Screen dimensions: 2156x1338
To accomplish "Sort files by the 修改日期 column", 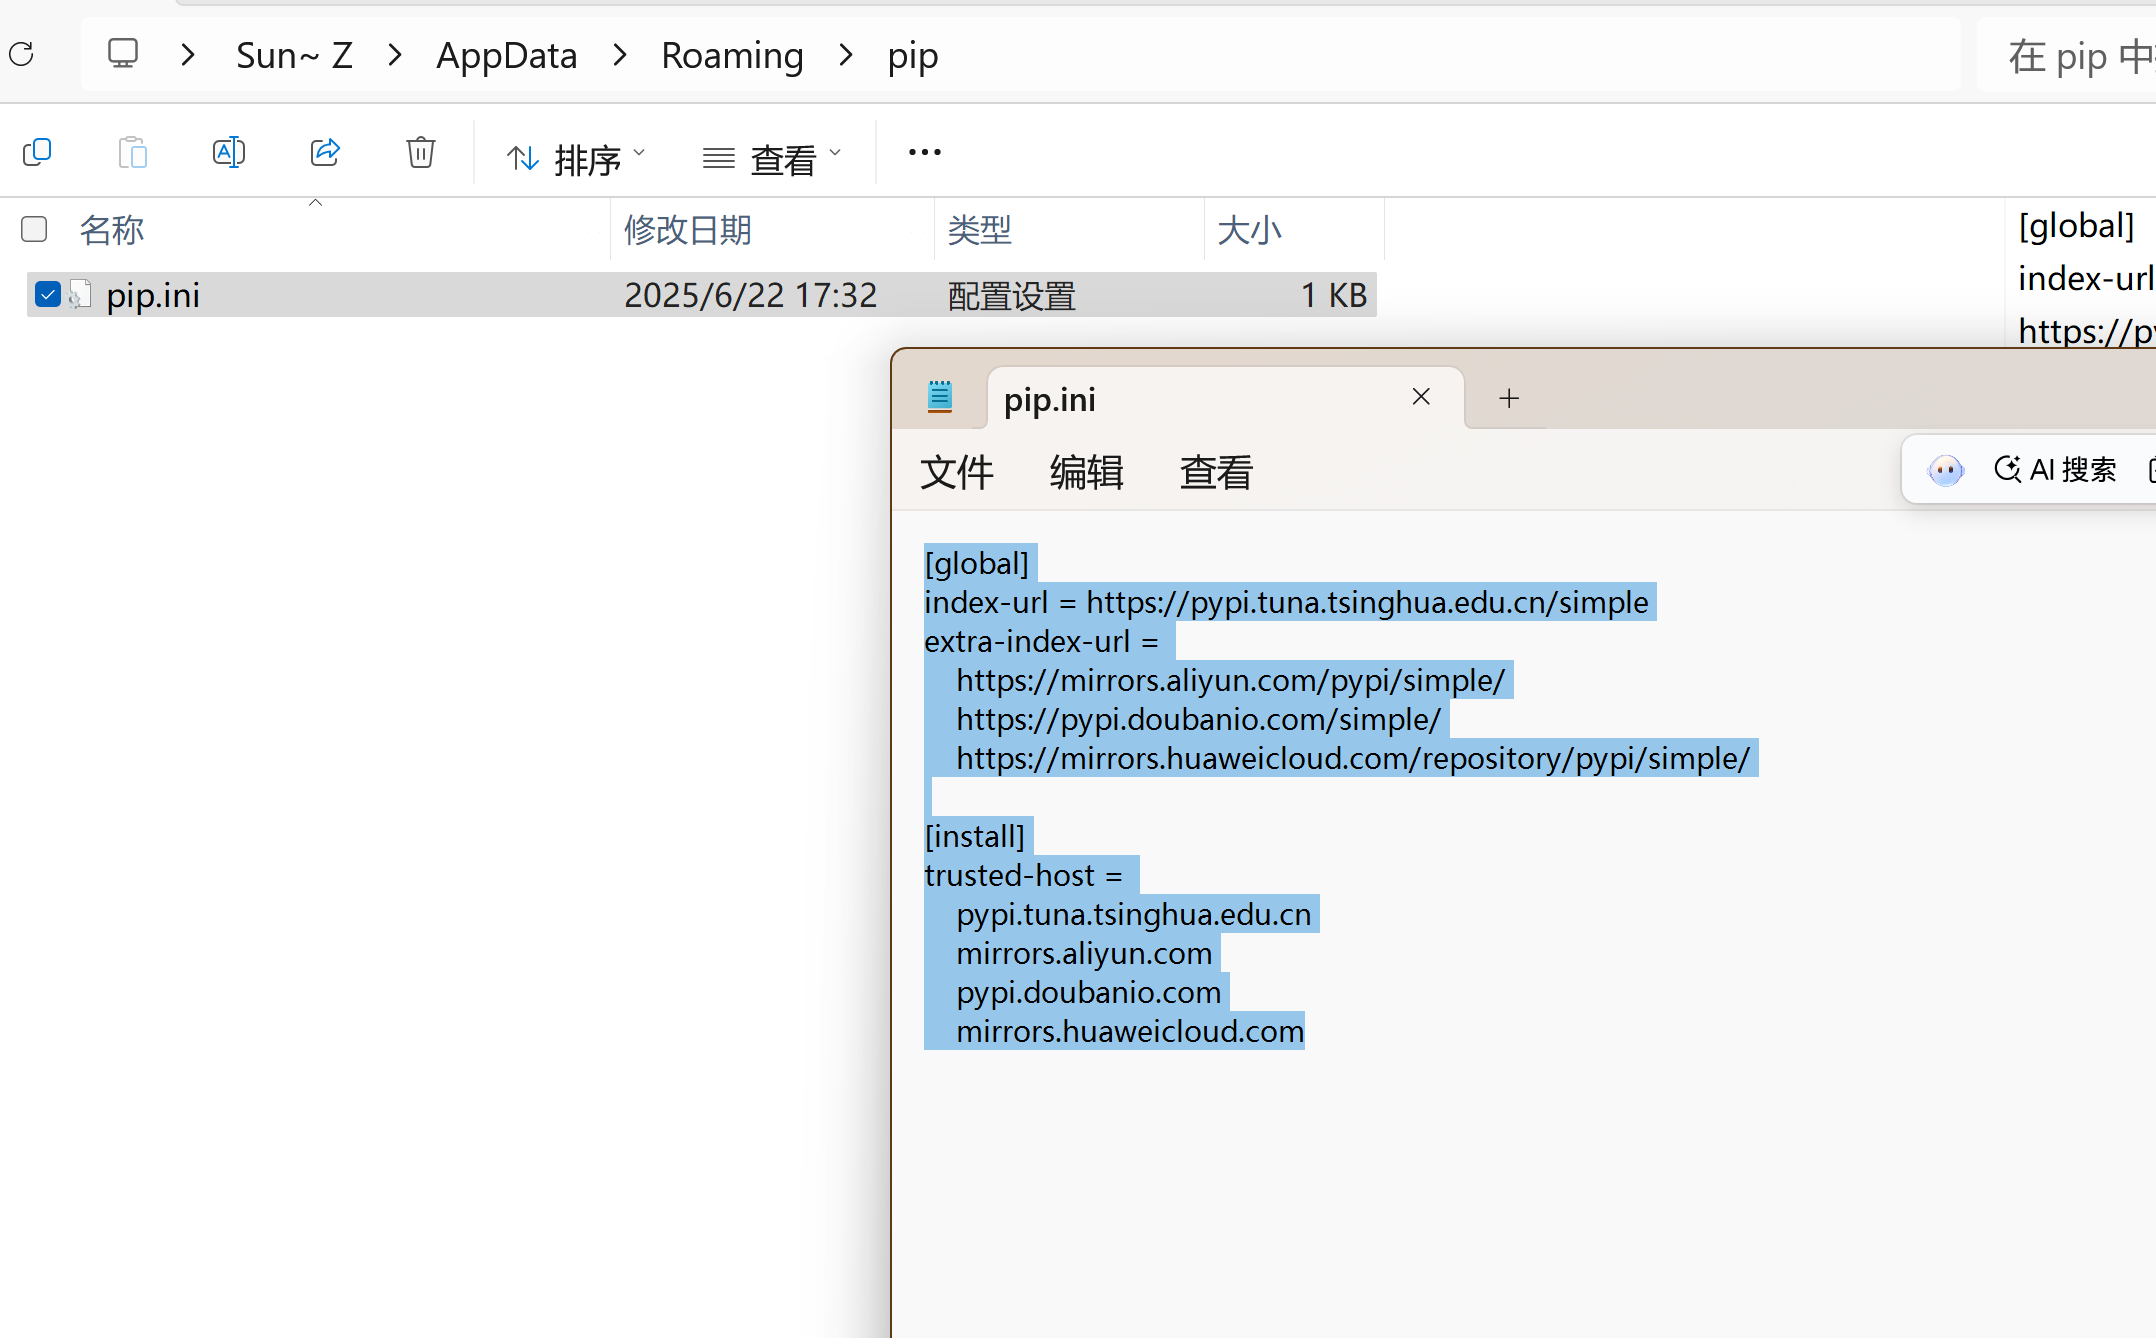I will point(688,229).
